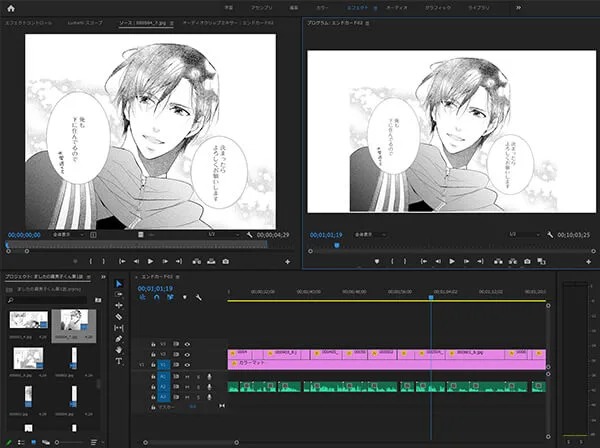Select the Graphics workspace tab
The width and height of the screenshot is (600, 448).
point(438,8)
